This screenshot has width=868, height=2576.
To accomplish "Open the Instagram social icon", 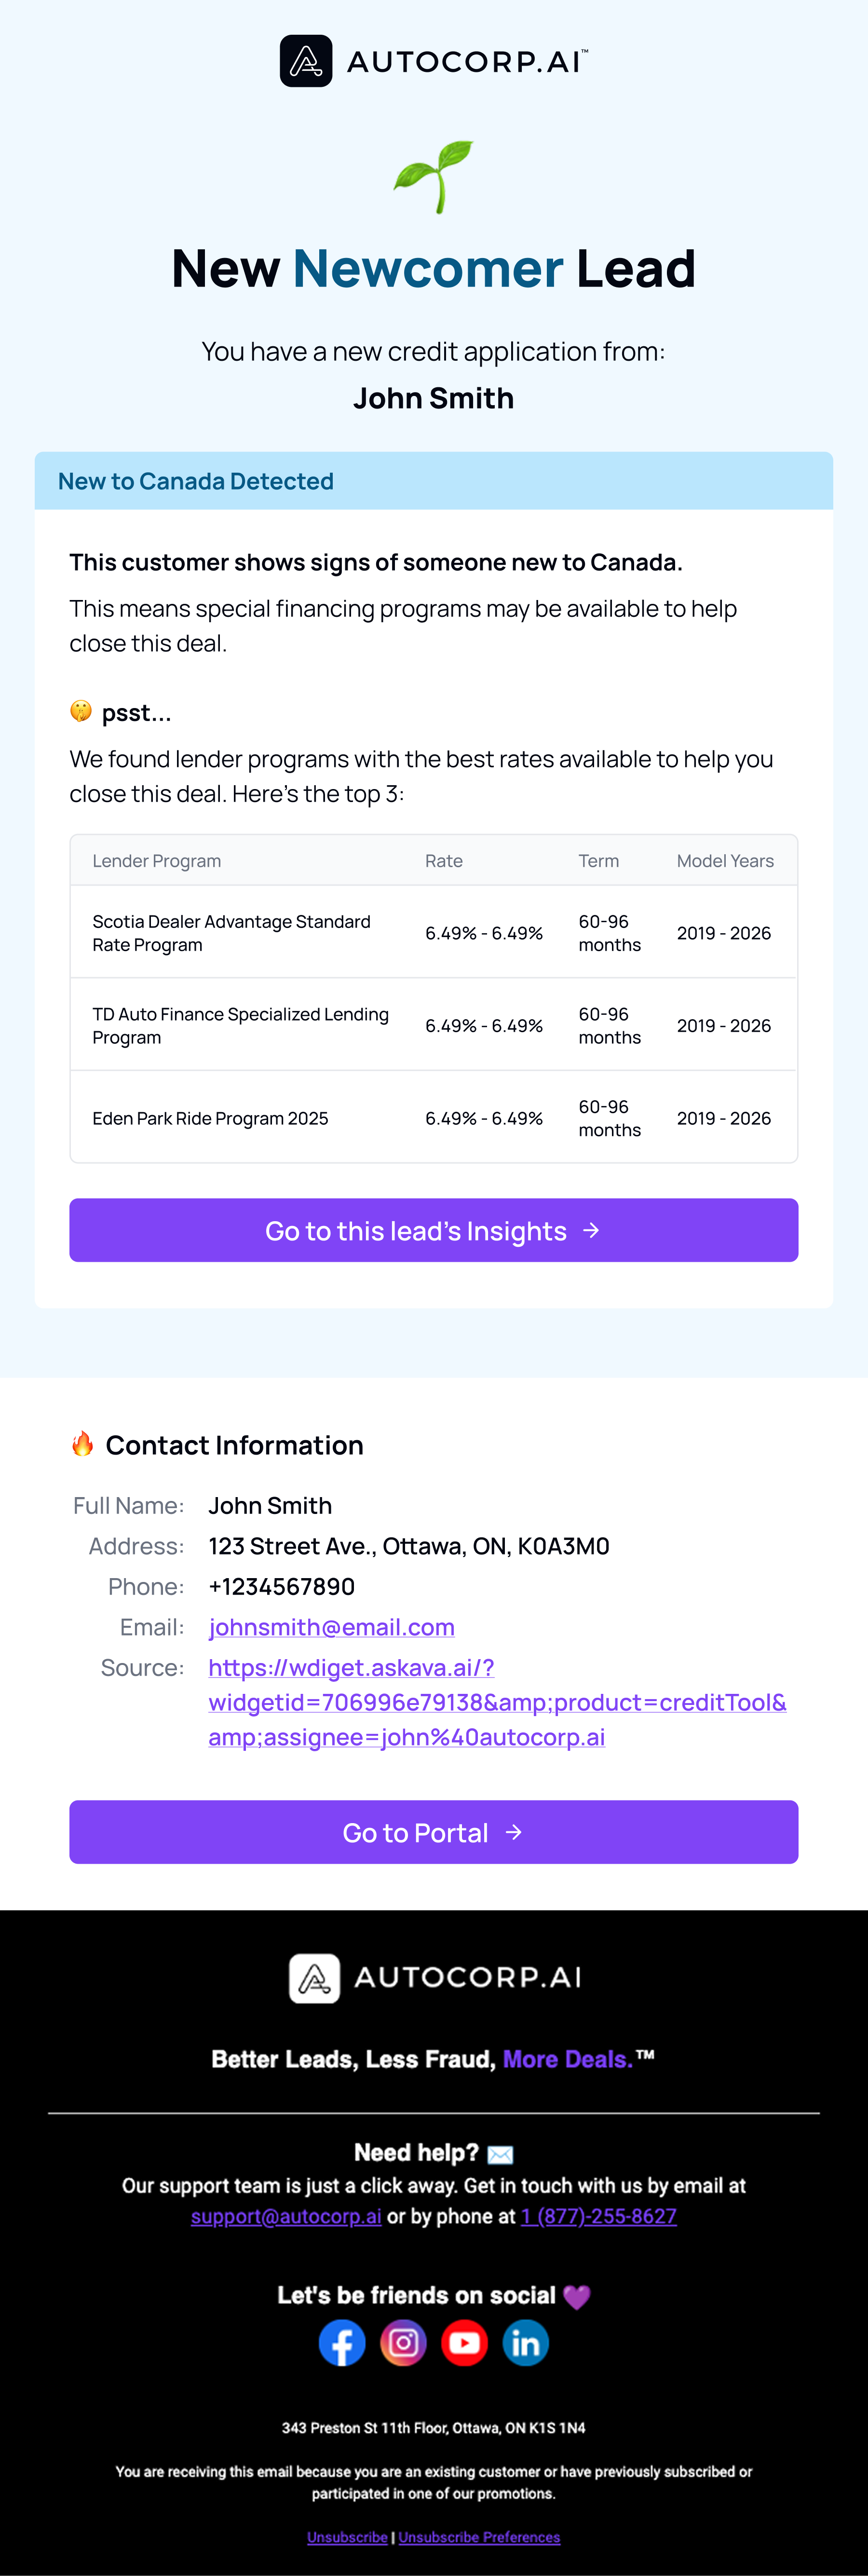I will (403, 2343).
